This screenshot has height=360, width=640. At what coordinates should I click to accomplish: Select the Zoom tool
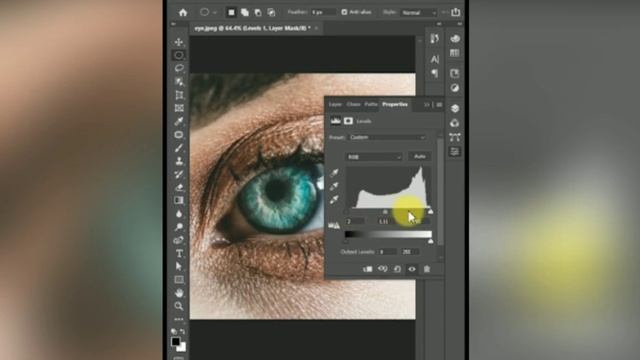coord(179,306)
